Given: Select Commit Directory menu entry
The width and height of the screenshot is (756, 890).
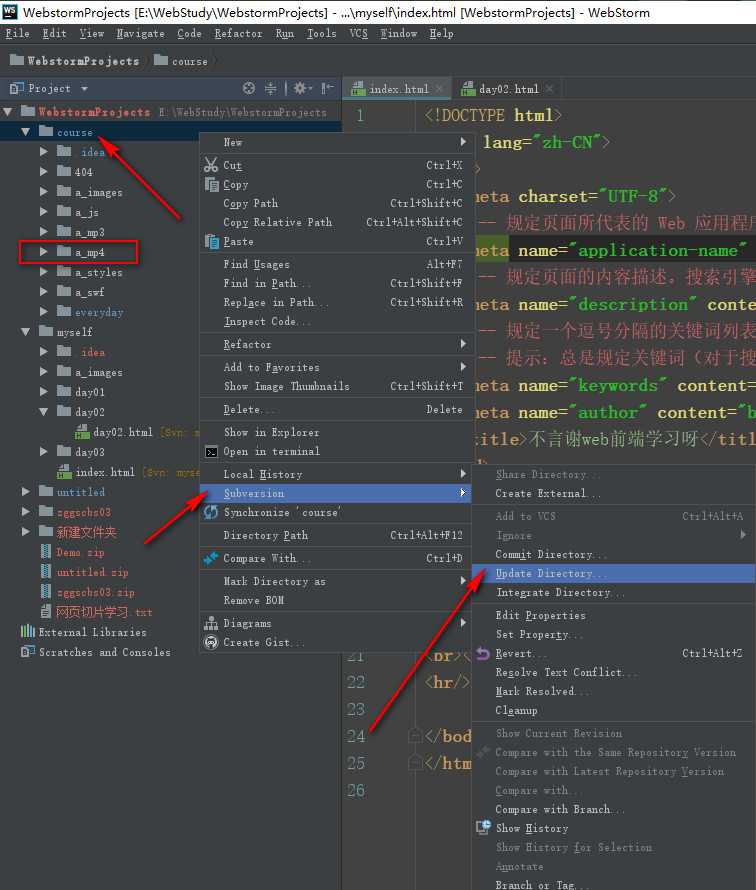Looking at the screenshot, I should [x=614, y=554].
